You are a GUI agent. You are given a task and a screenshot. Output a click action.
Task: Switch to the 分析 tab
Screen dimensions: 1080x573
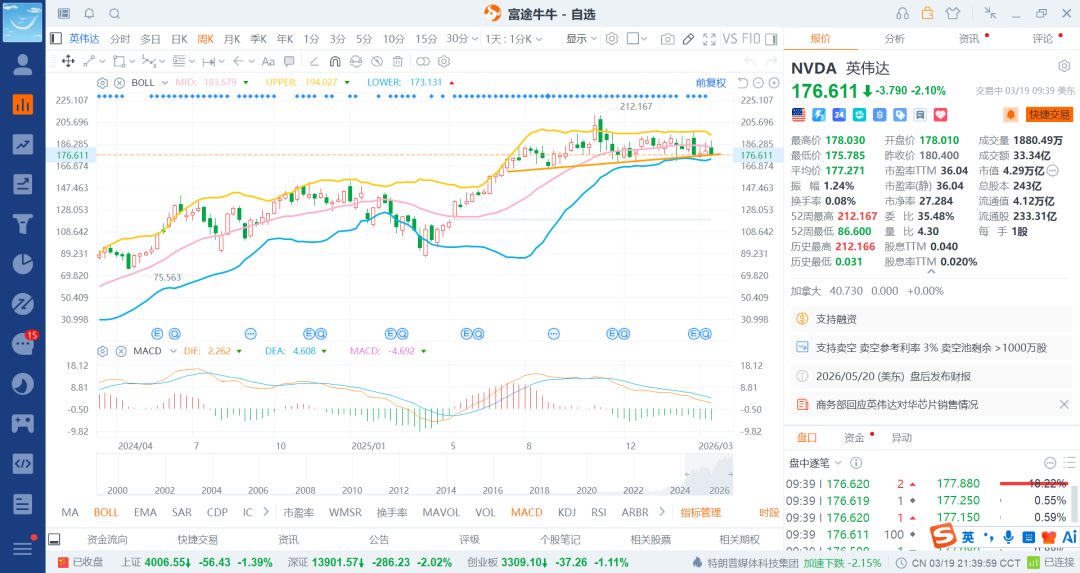[894, 38]
